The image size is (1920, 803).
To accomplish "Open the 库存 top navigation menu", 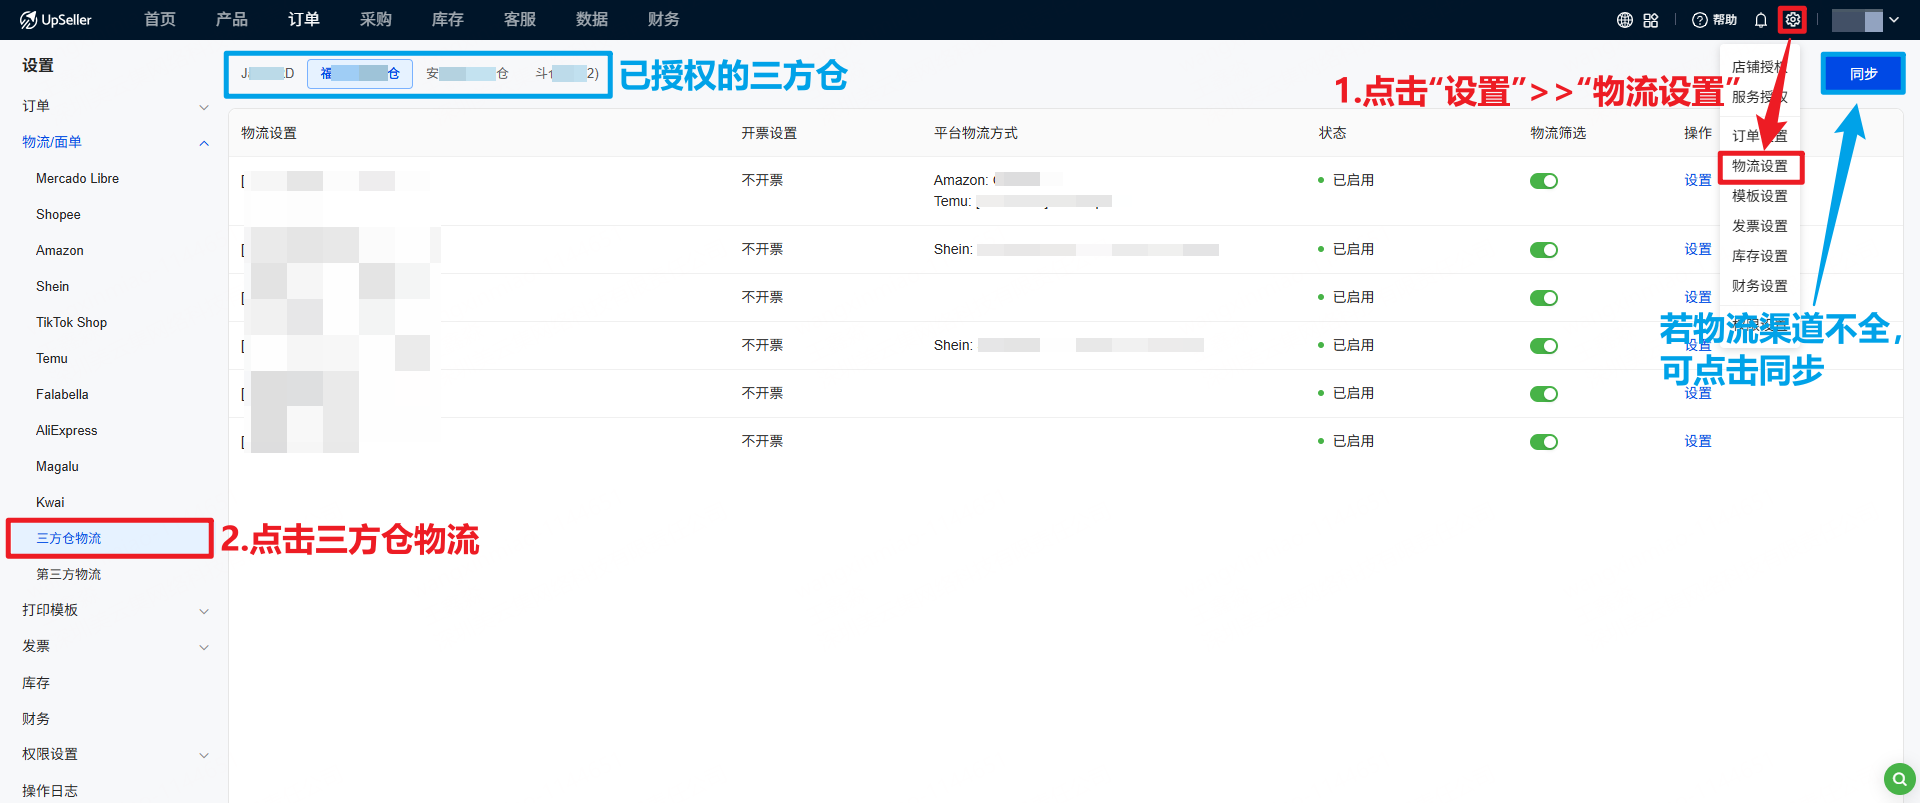I will point(447,20).
